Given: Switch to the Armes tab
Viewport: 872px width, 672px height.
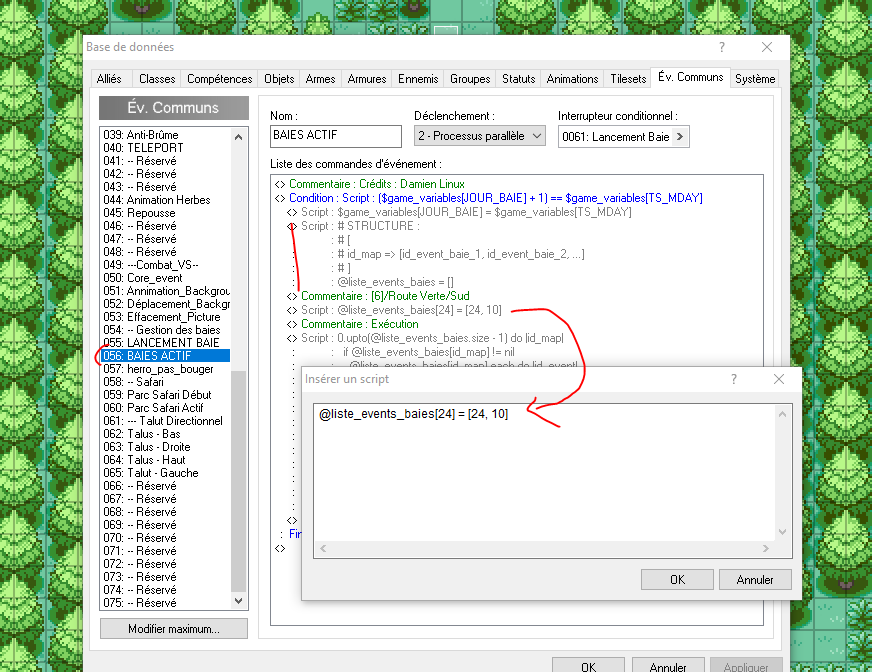Looking at the screenshot, I should (320, 79).
